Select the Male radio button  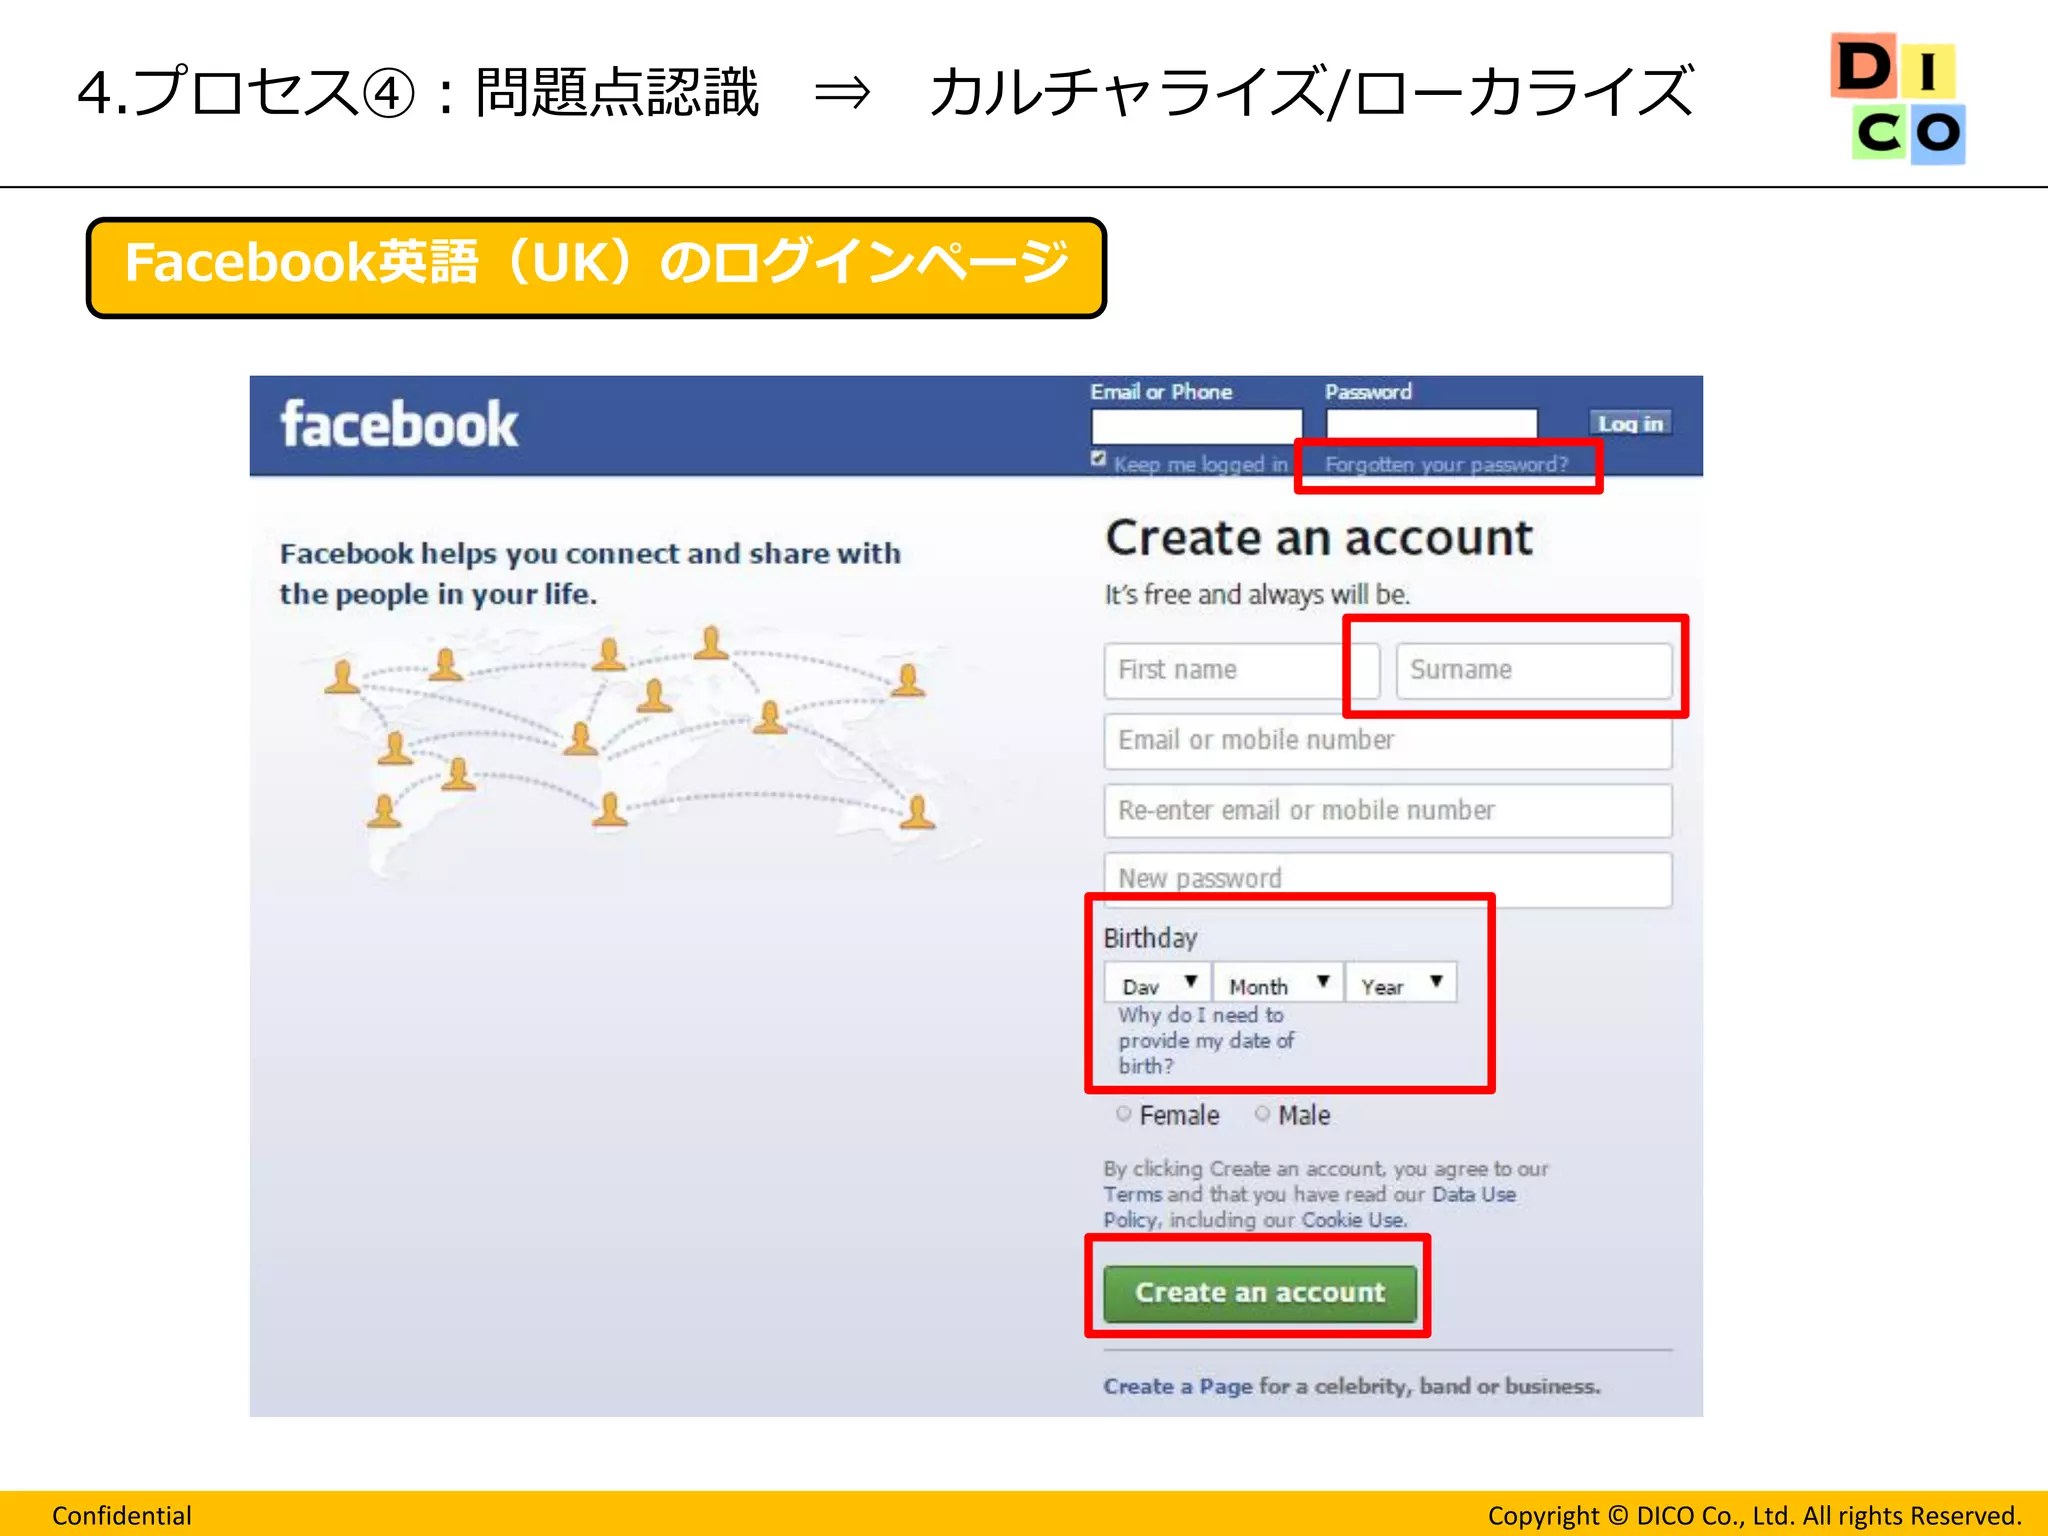tap(1262, 1114)
